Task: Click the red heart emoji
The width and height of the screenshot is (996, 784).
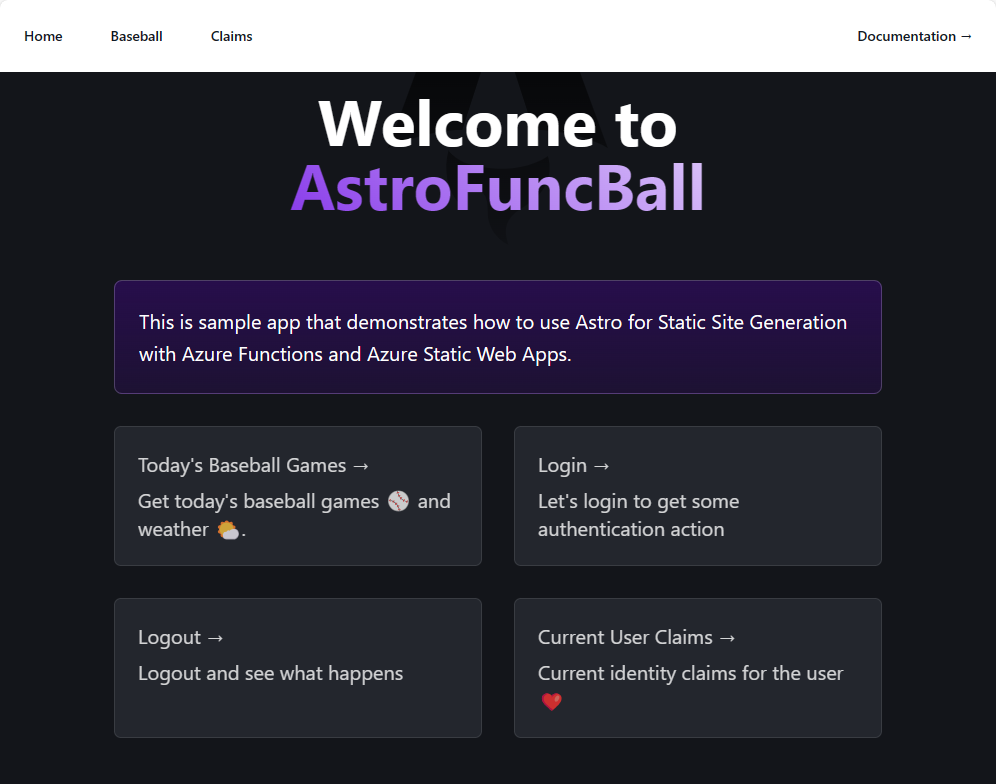Action: [x=551, y=701]
